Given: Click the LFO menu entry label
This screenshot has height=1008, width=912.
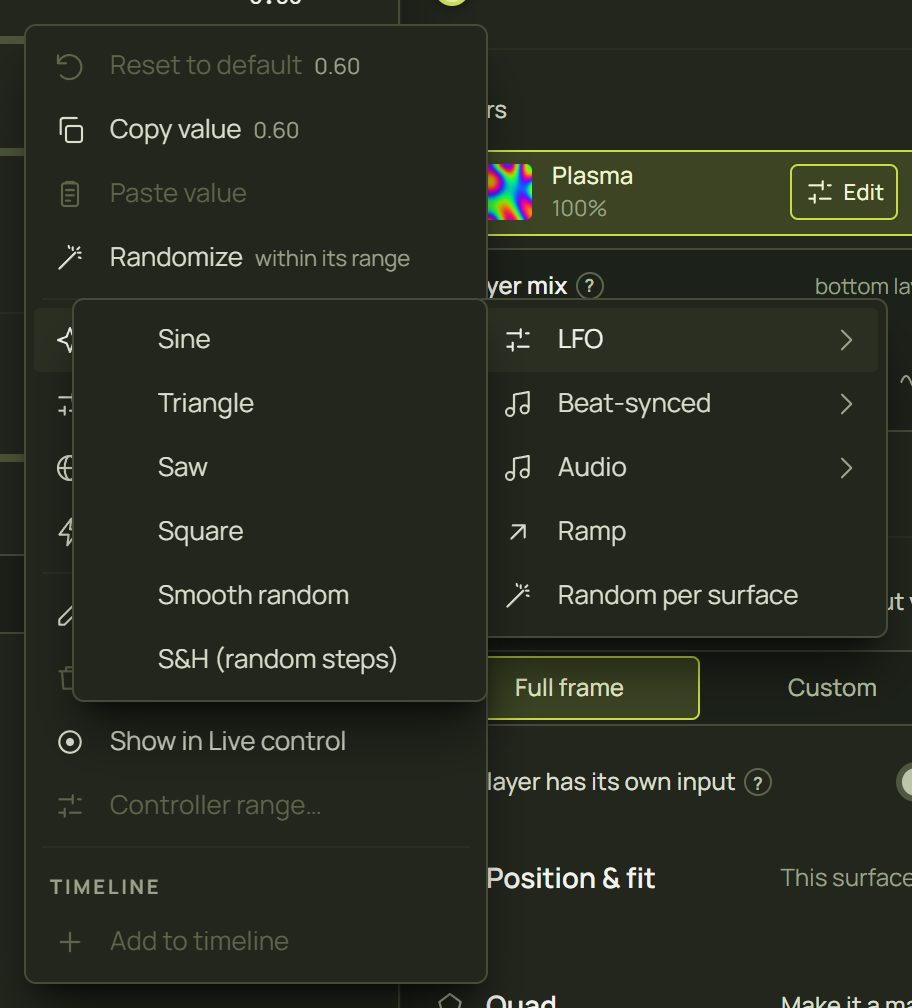Looking at the screenshot, I should [580, 339].
